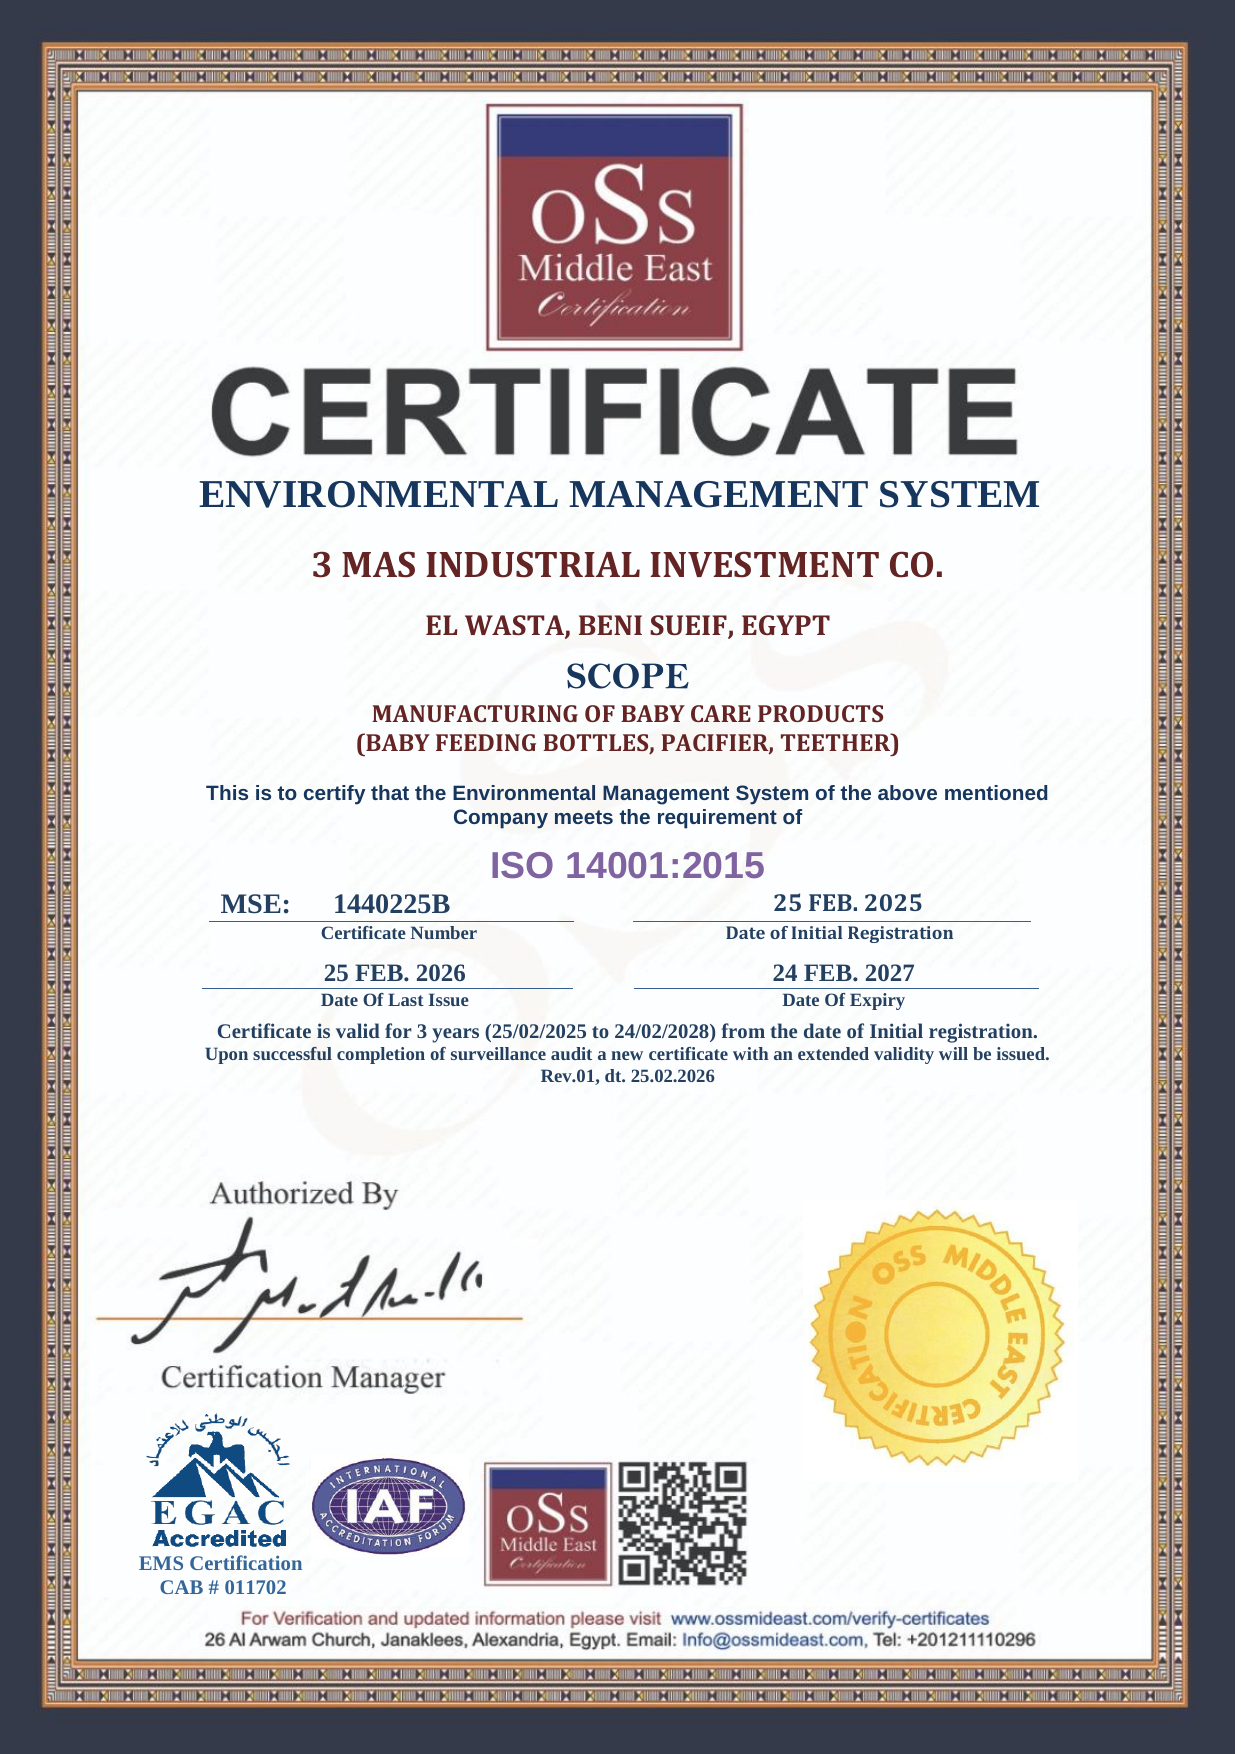Click the Certificate is valid for 3 years line
The height and width of the screenshot is (1754, 1241).
627,1031
